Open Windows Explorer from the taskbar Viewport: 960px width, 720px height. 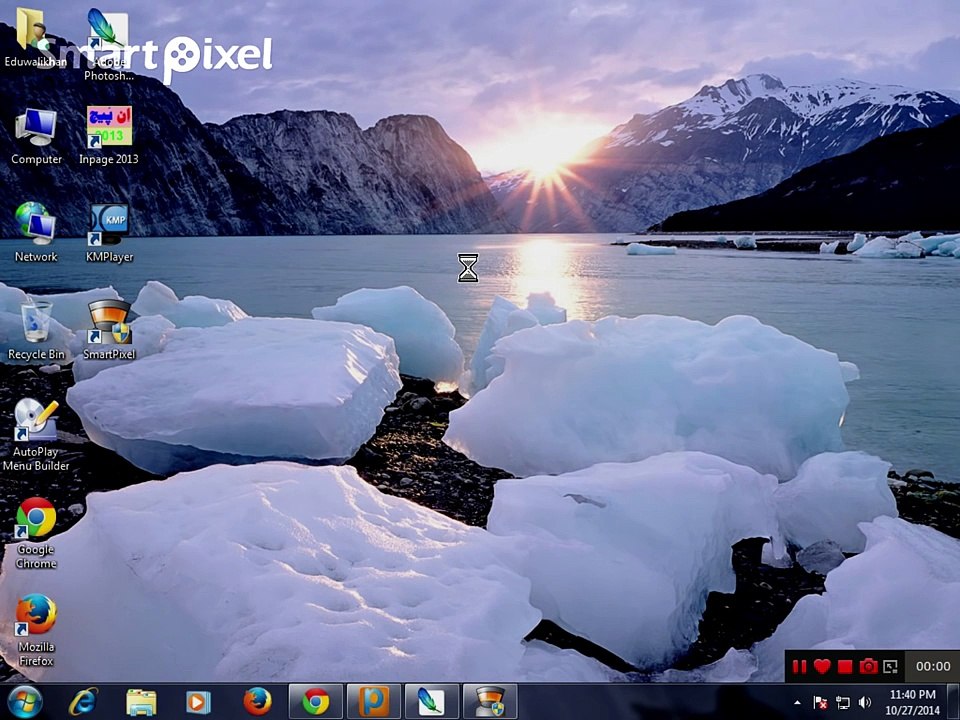pyautogui.click(x=141, y=702)
